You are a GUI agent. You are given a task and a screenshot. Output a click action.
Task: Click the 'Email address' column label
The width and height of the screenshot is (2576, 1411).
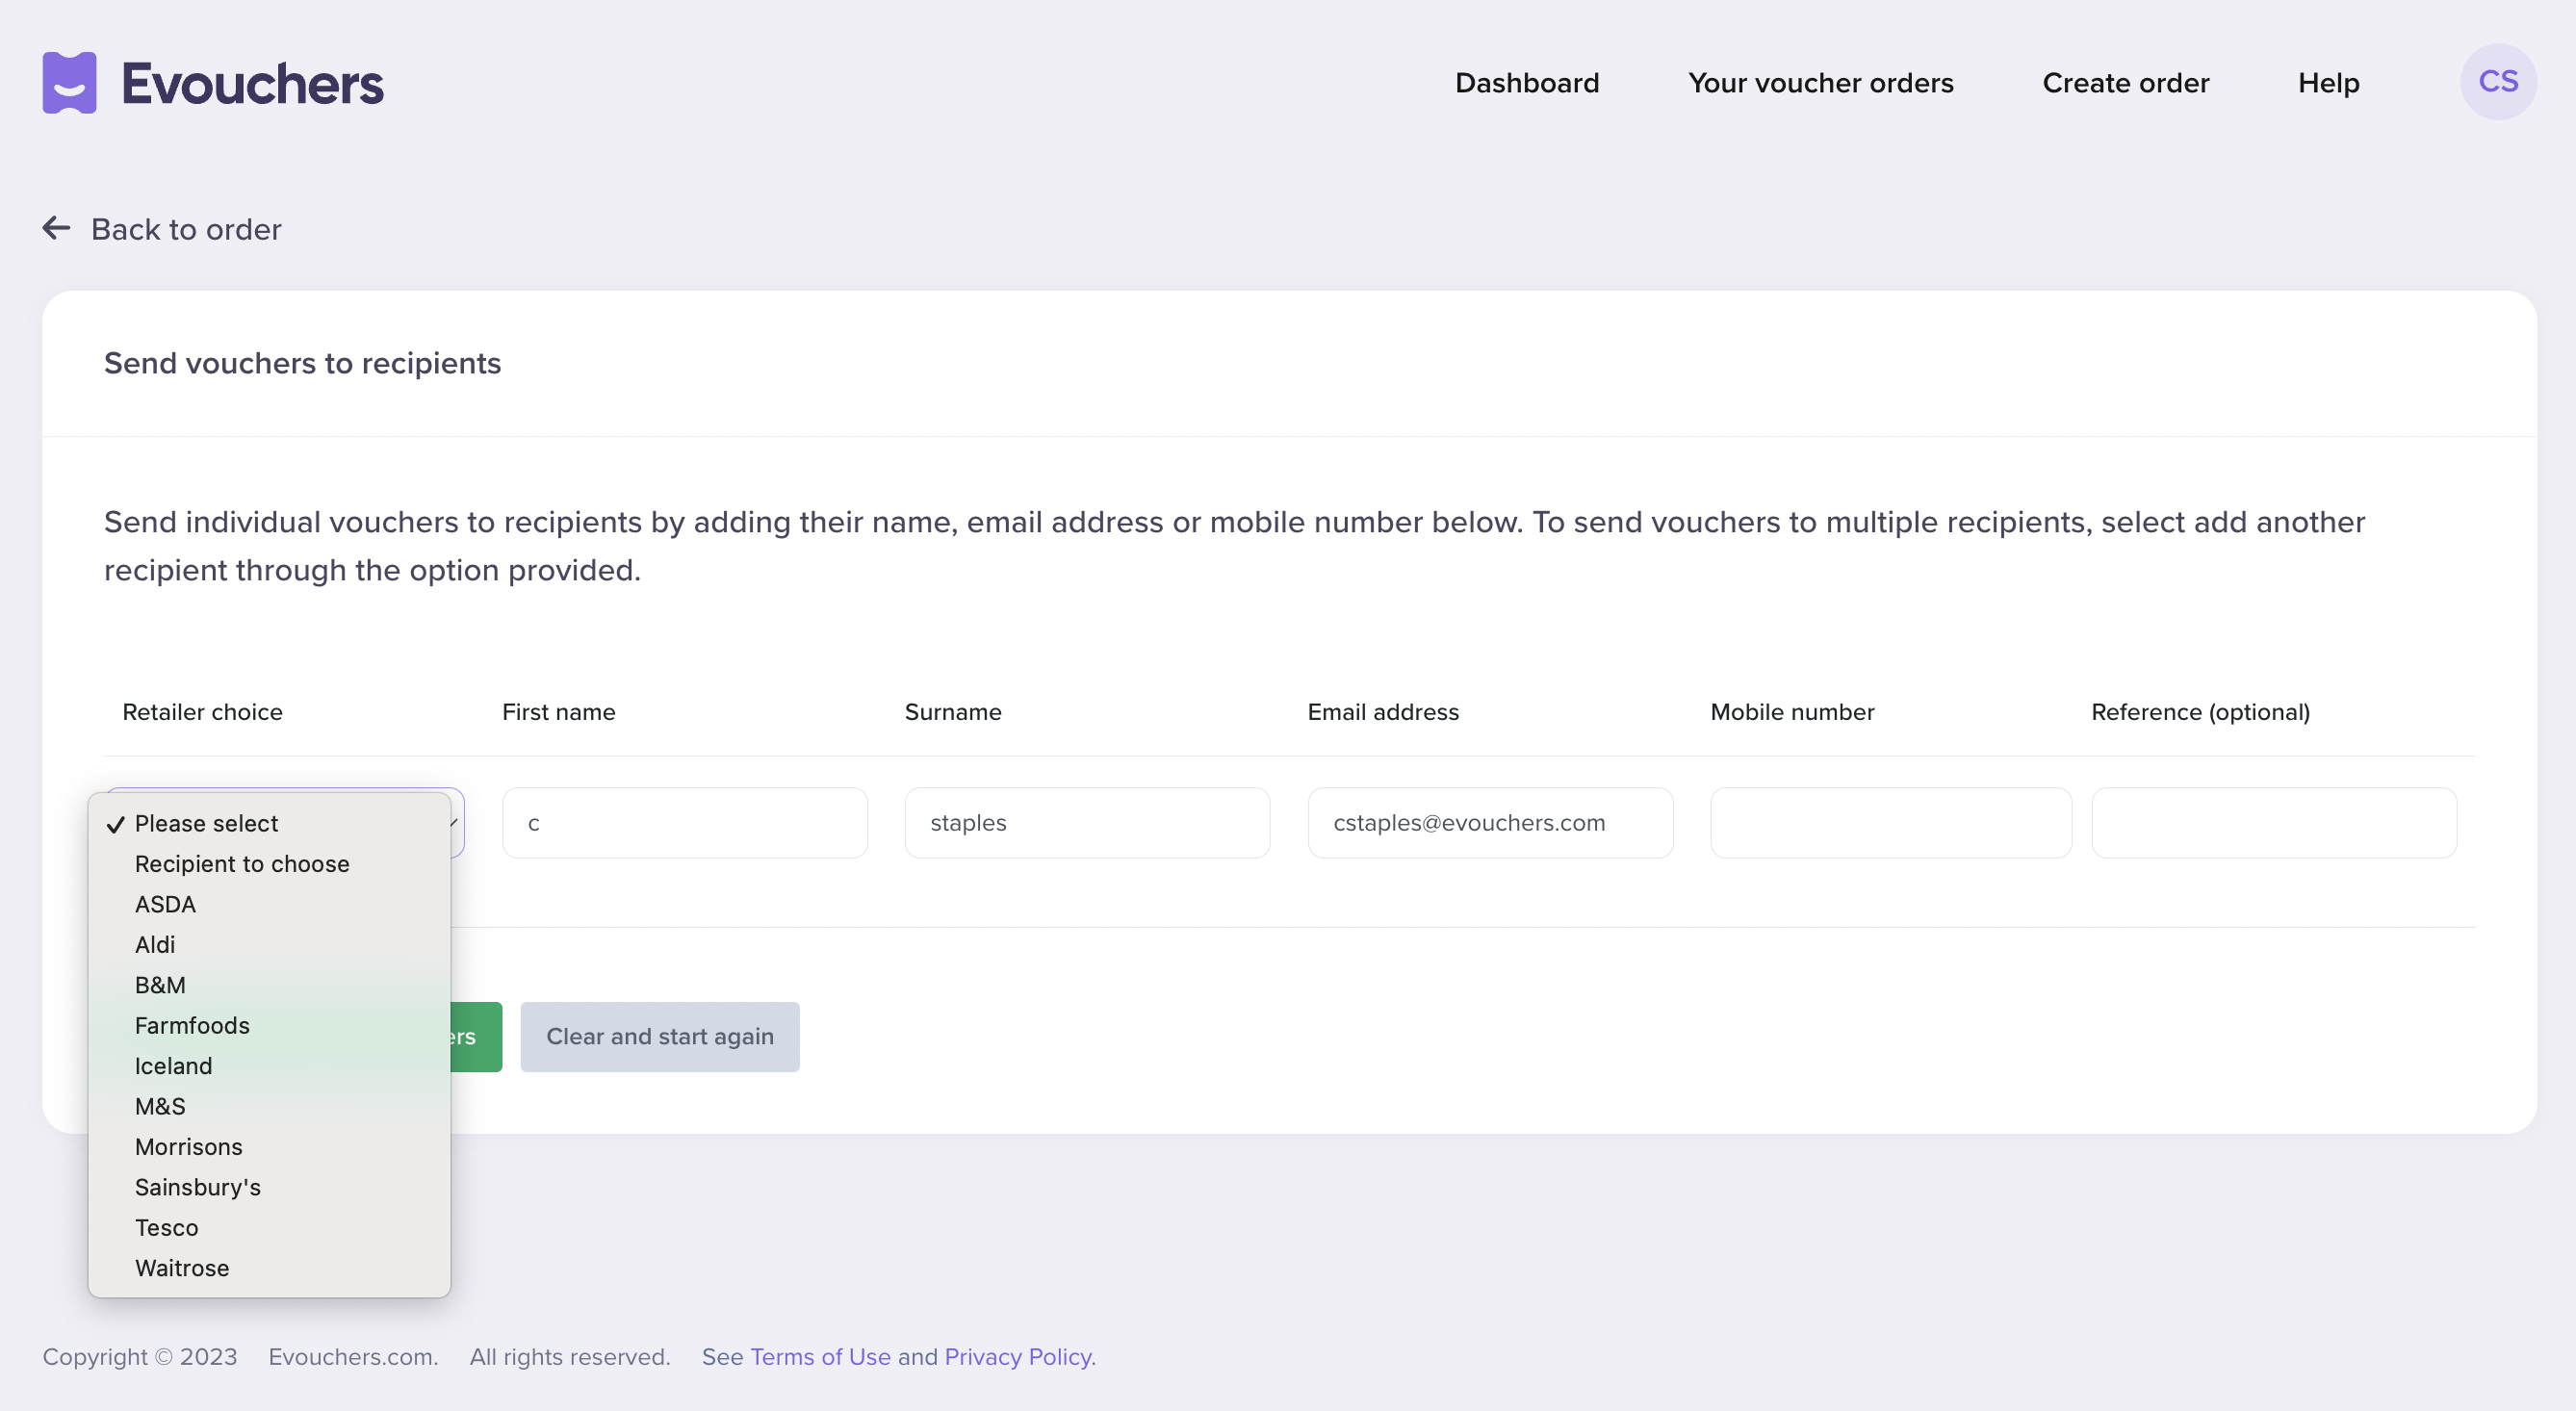(x=1383, y=712)
